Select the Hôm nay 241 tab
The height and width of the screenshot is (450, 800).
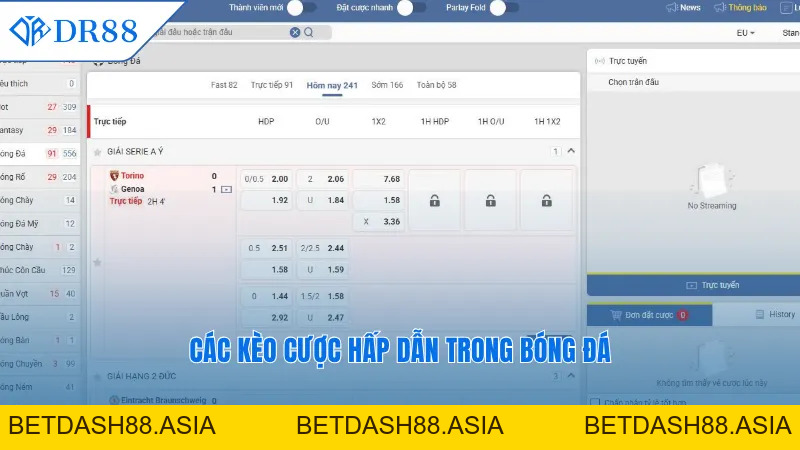332,86
